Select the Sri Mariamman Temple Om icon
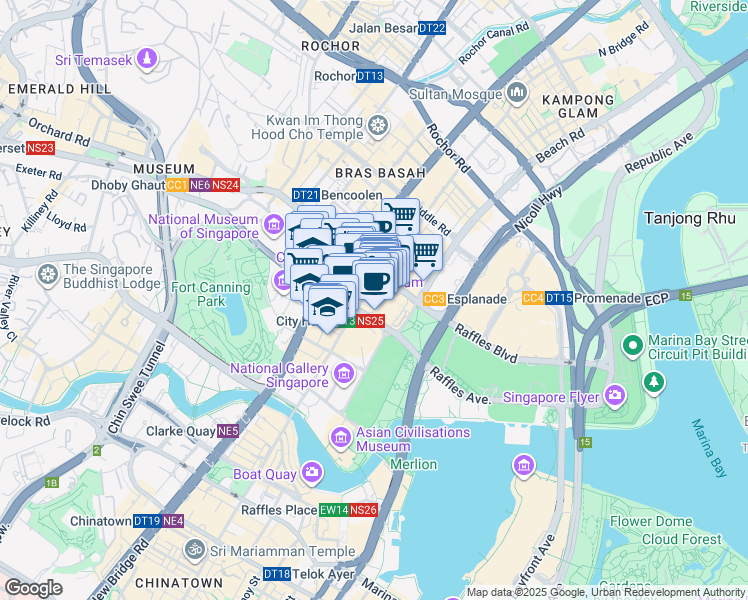This screenshot has width=748, height=600. point(194,550)
